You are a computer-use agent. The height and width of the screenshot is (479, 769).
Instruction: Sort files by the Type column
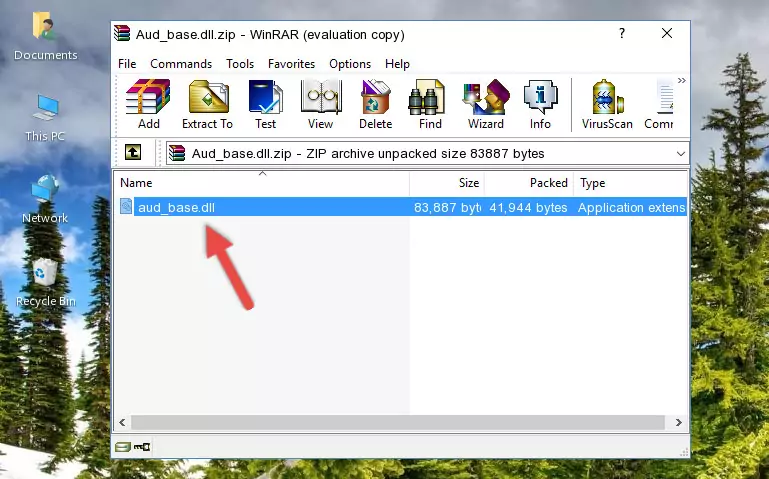coord(631,183)
